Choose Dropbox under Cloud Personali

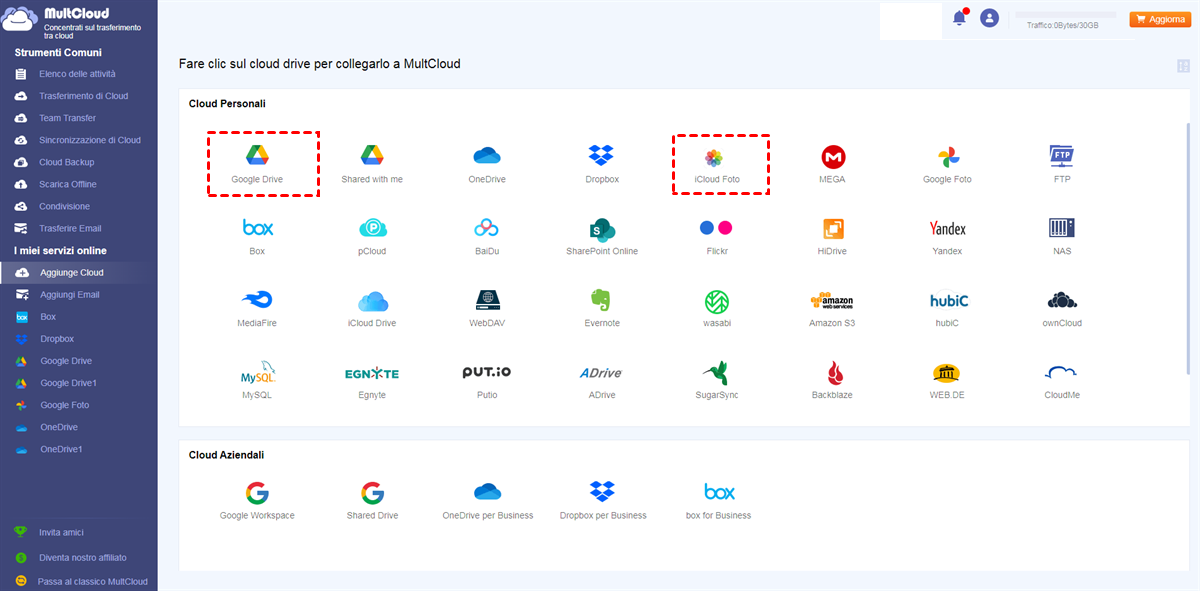(x=602, y=165)
